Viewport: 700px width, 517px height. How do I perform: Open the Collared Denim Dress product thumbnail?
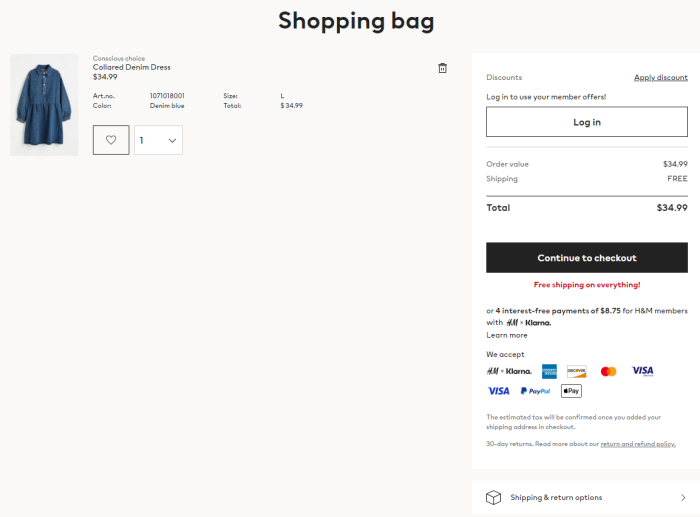(x=44, y=105)
